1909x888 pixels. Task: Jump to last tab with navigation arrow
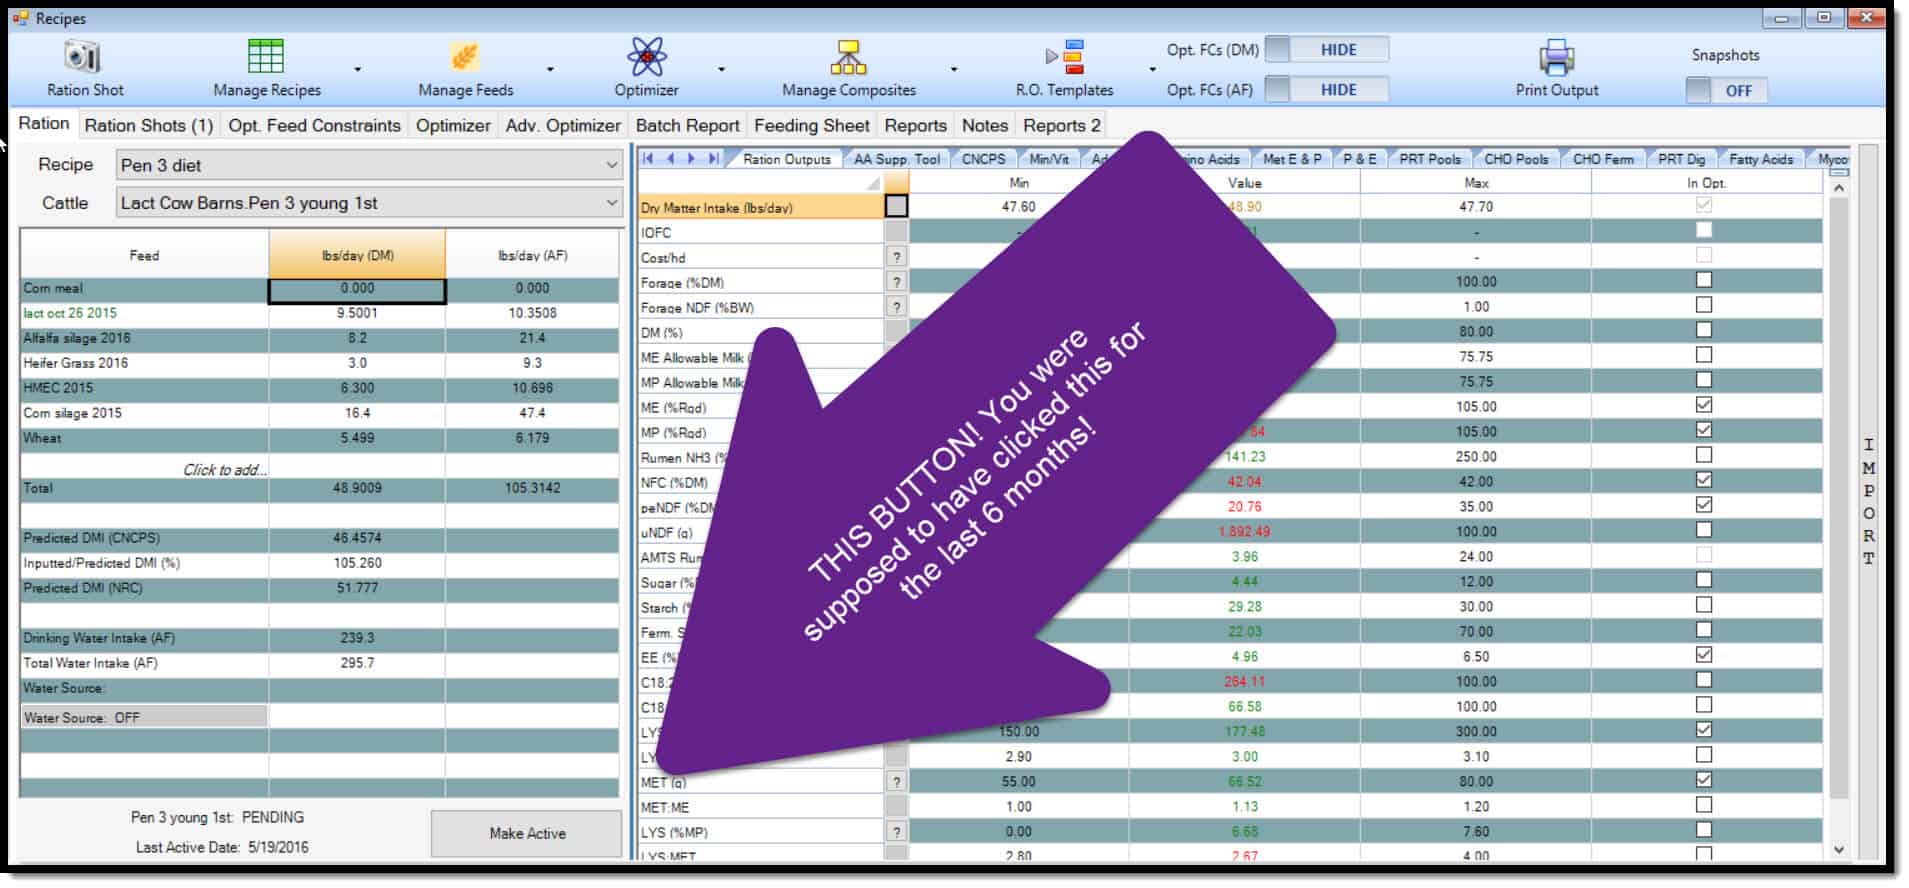click(714, 158)
